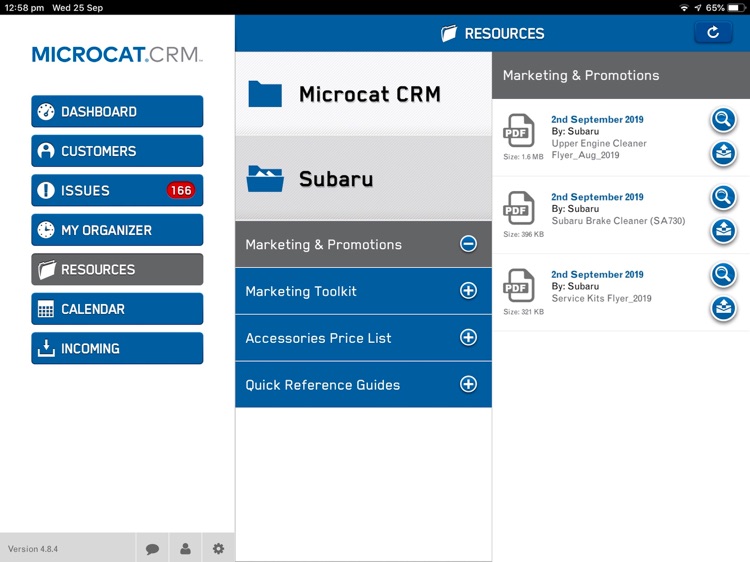Click the Marketing & Promotions panel header
This screenshot has height=562, width=750.
pos(621,75)
